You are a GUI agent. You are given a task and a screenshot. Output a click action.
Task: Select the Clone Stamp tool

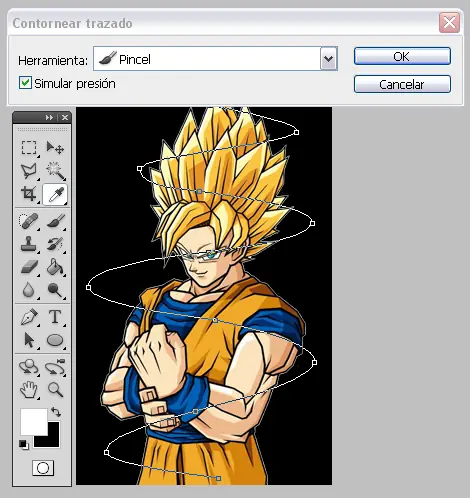click(29, 244)
